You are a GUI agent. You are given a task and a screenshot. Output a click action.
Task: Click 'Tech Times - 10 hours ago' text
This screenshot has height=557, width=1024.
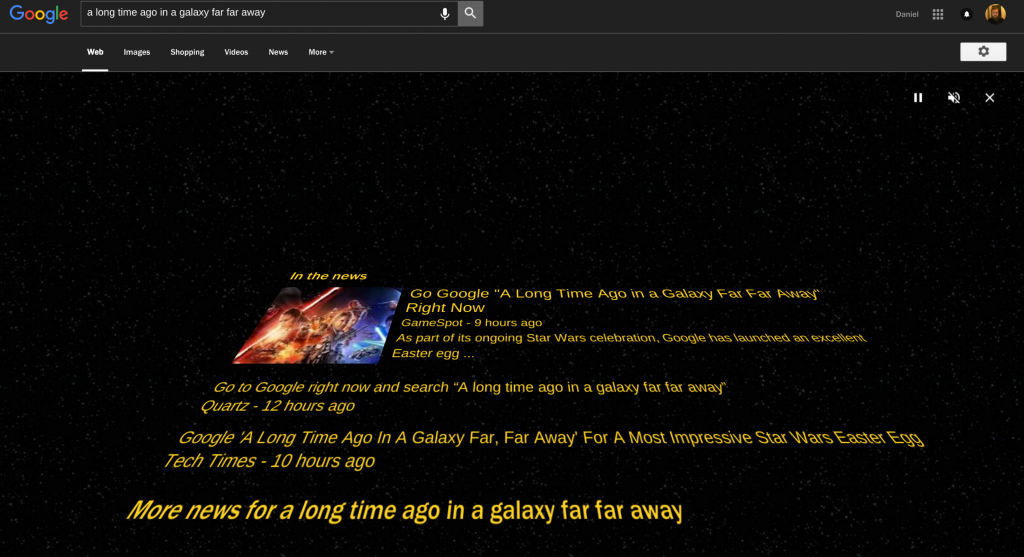(268, 461)
